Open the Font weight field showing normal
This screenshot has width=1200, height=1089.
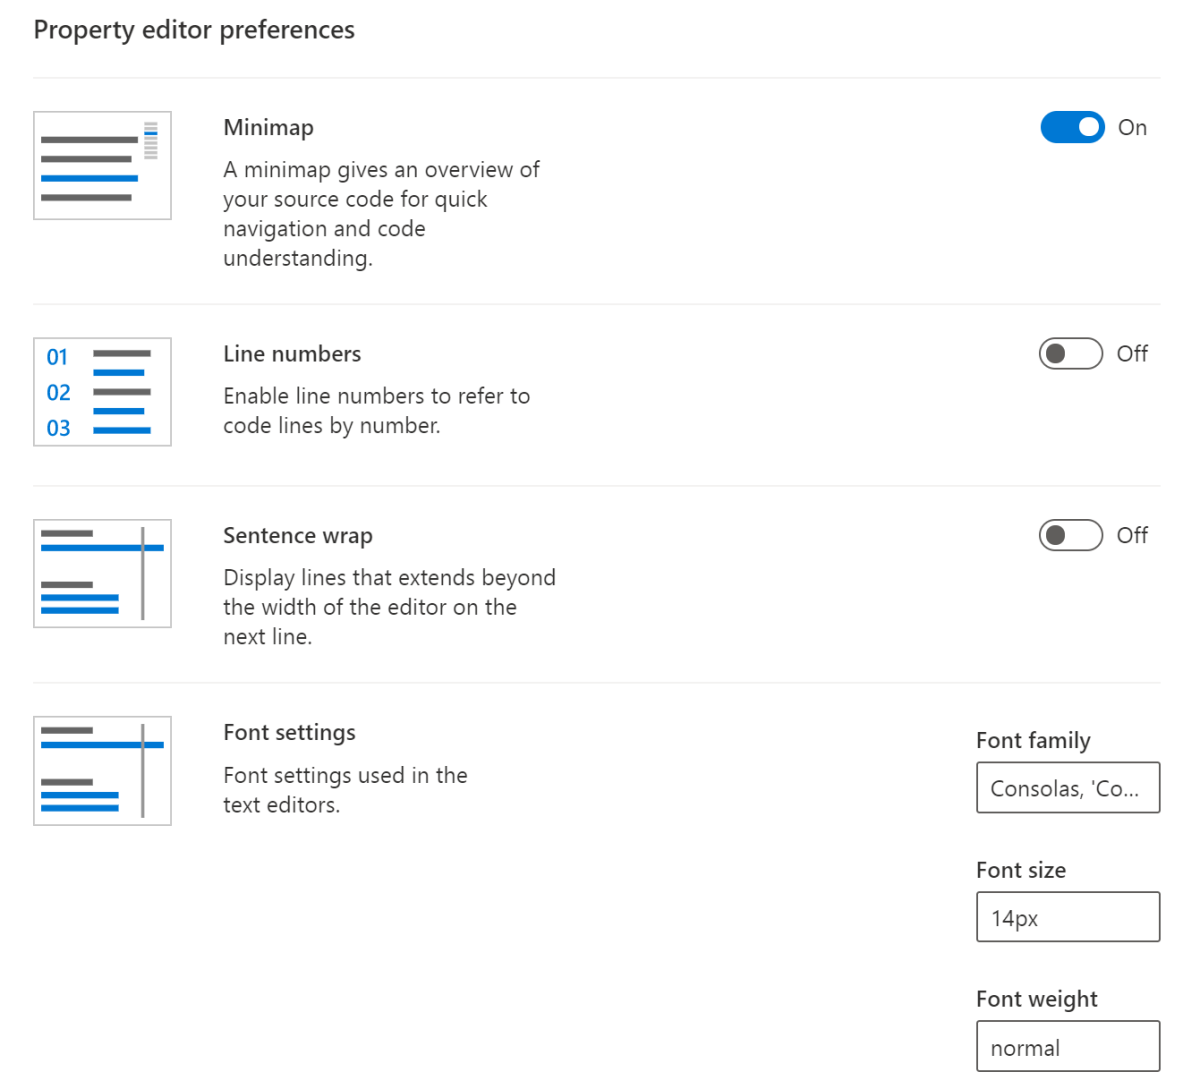(x=1067, y=1046)
